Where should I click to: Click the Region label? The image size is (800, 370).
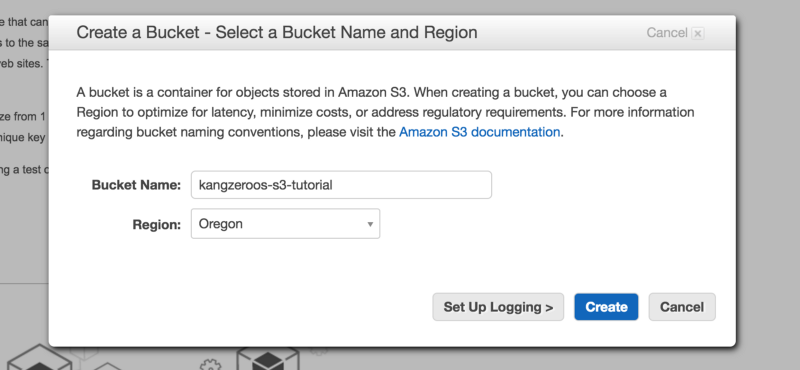[157, 225]
